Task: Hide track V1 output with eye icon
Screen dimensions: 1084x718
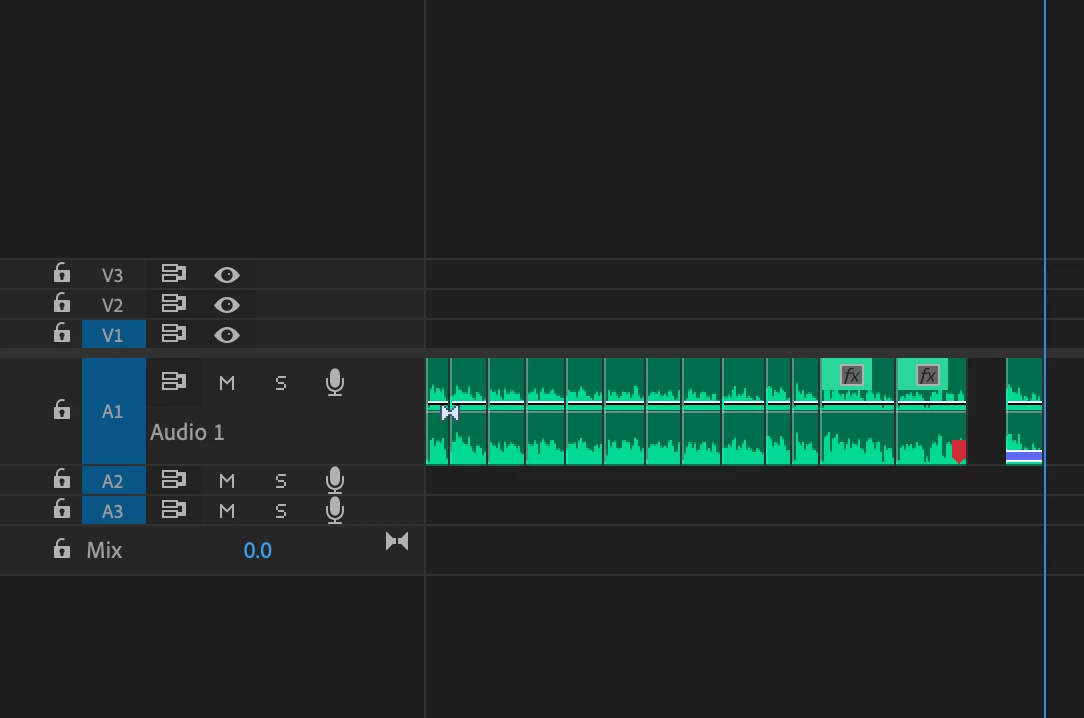Action: [227, 335]
